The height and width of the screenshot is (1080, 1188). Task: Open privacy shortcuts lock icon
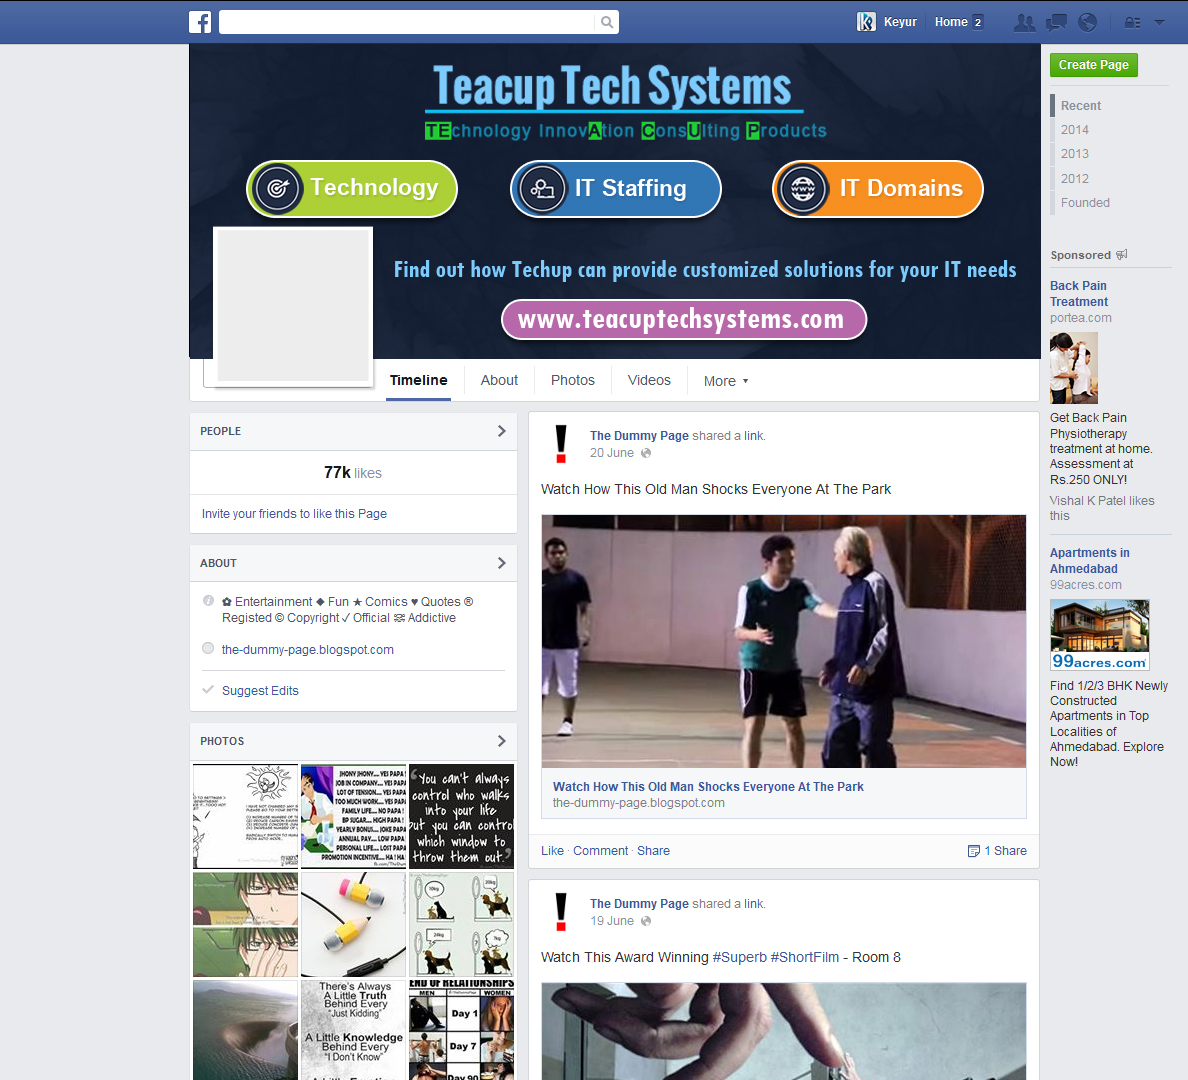click(x=1133, y=22)
